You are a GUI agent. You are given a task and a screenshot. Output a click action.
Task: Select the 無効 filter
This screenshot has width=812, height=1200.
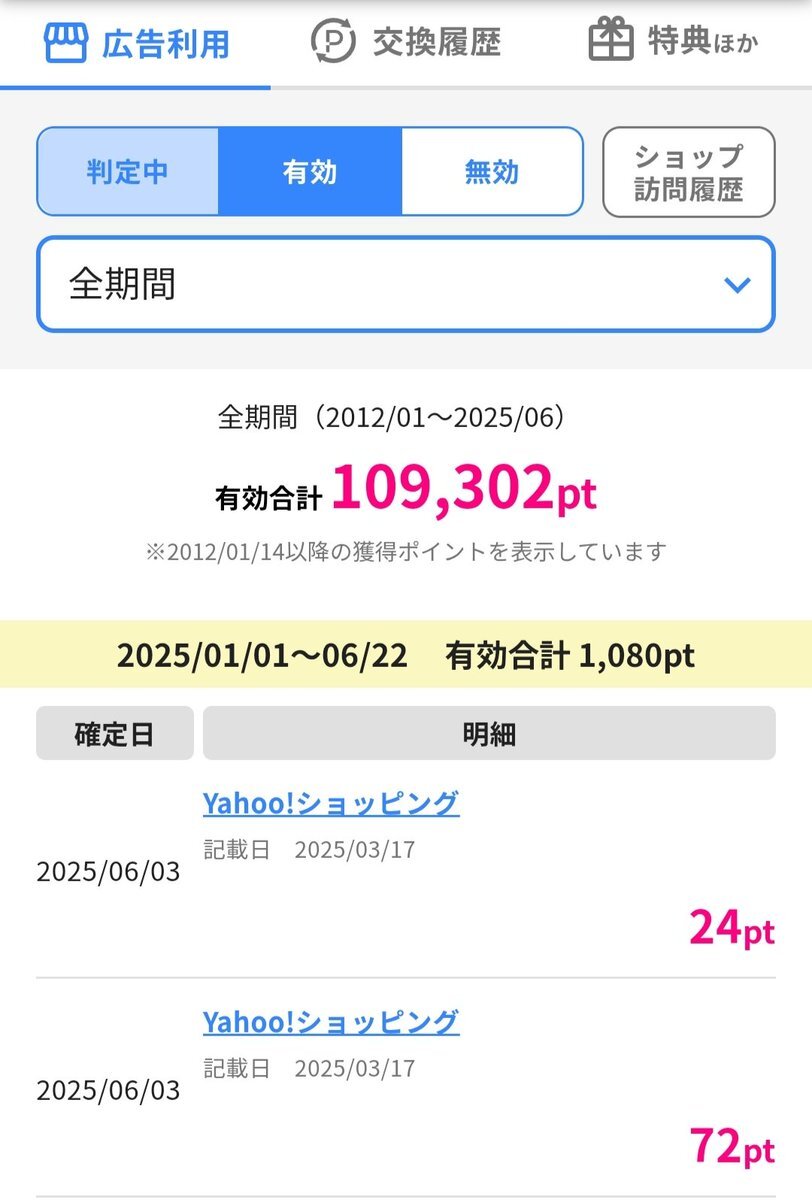[x=492, y=172]
